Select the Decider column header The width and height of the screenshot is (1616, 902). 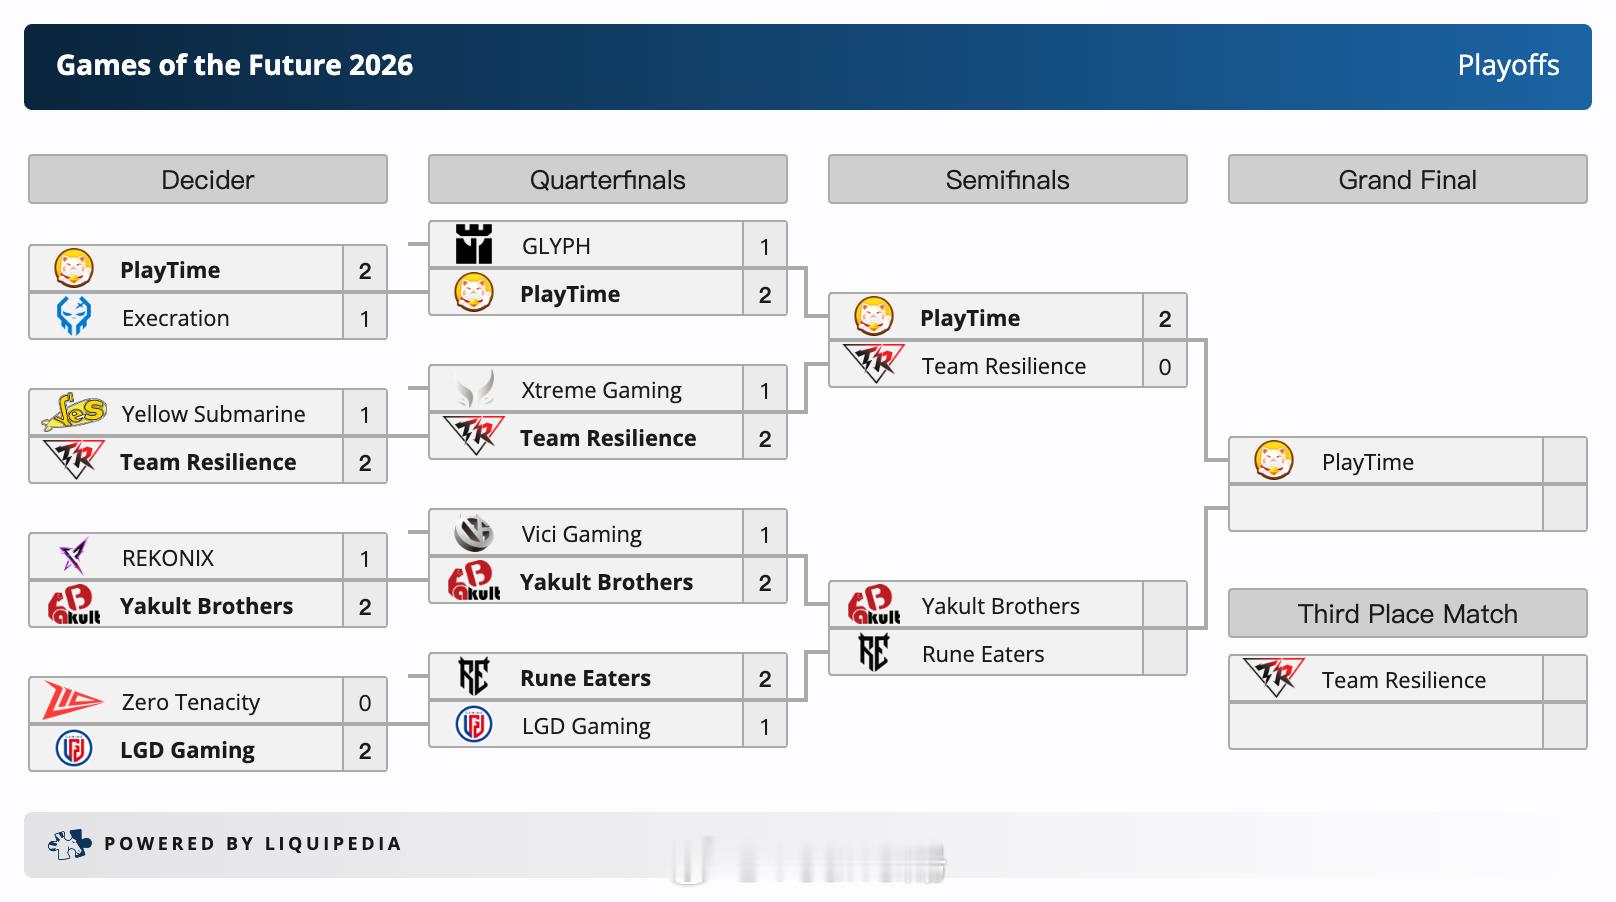208,179
